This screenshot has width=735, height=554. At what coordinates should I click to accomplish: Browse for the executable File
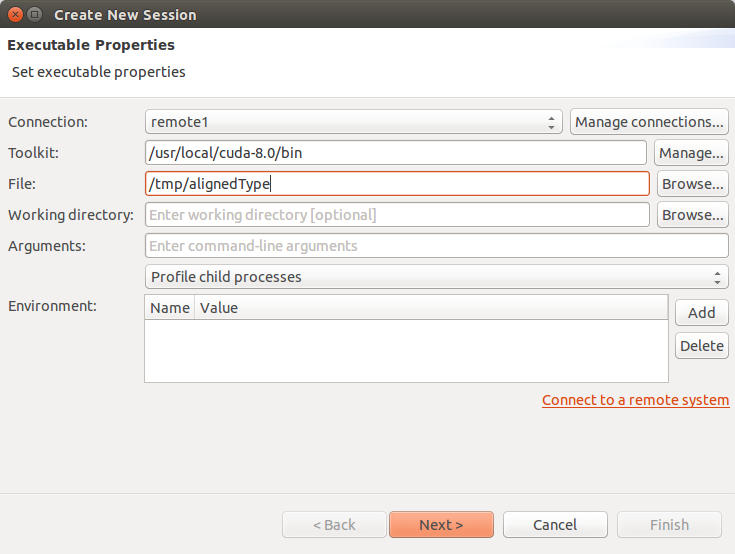(692, 184)
